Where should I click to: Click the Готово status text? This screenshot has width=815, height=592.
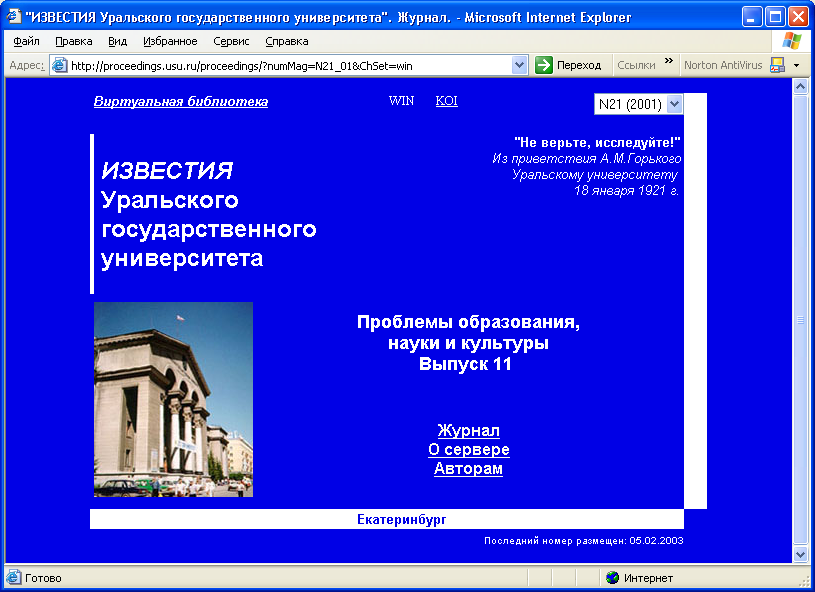click(x=43, y=578)
